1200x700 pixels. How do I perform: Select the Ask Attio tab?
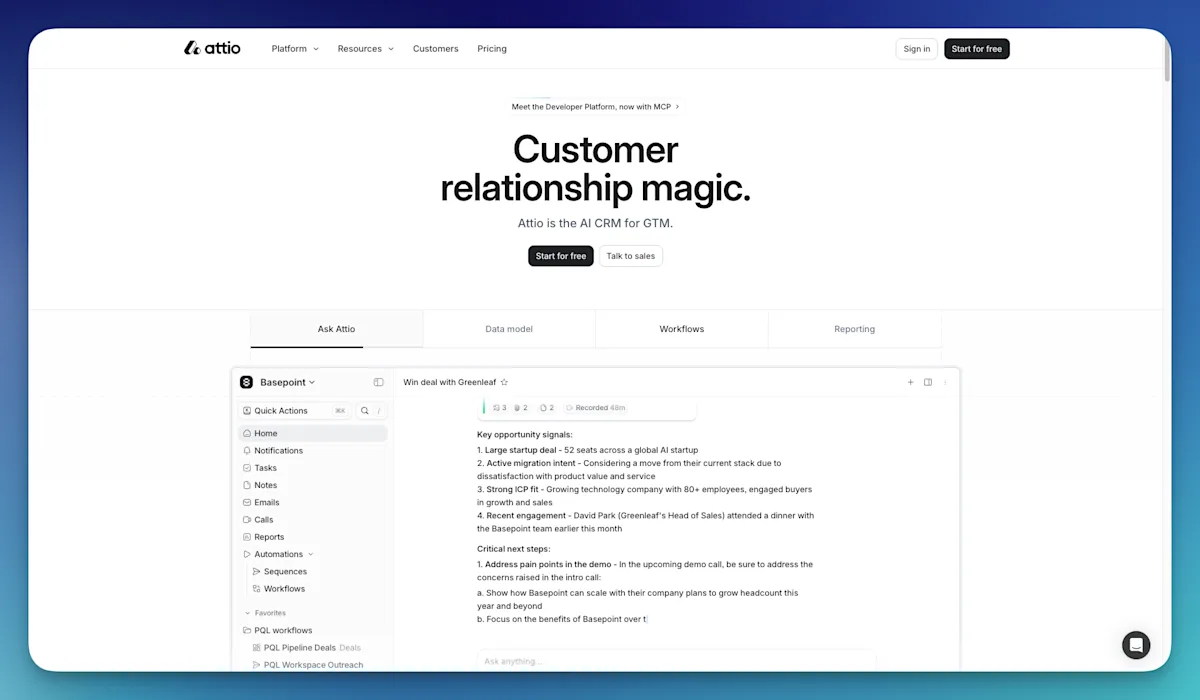point(337,329)
